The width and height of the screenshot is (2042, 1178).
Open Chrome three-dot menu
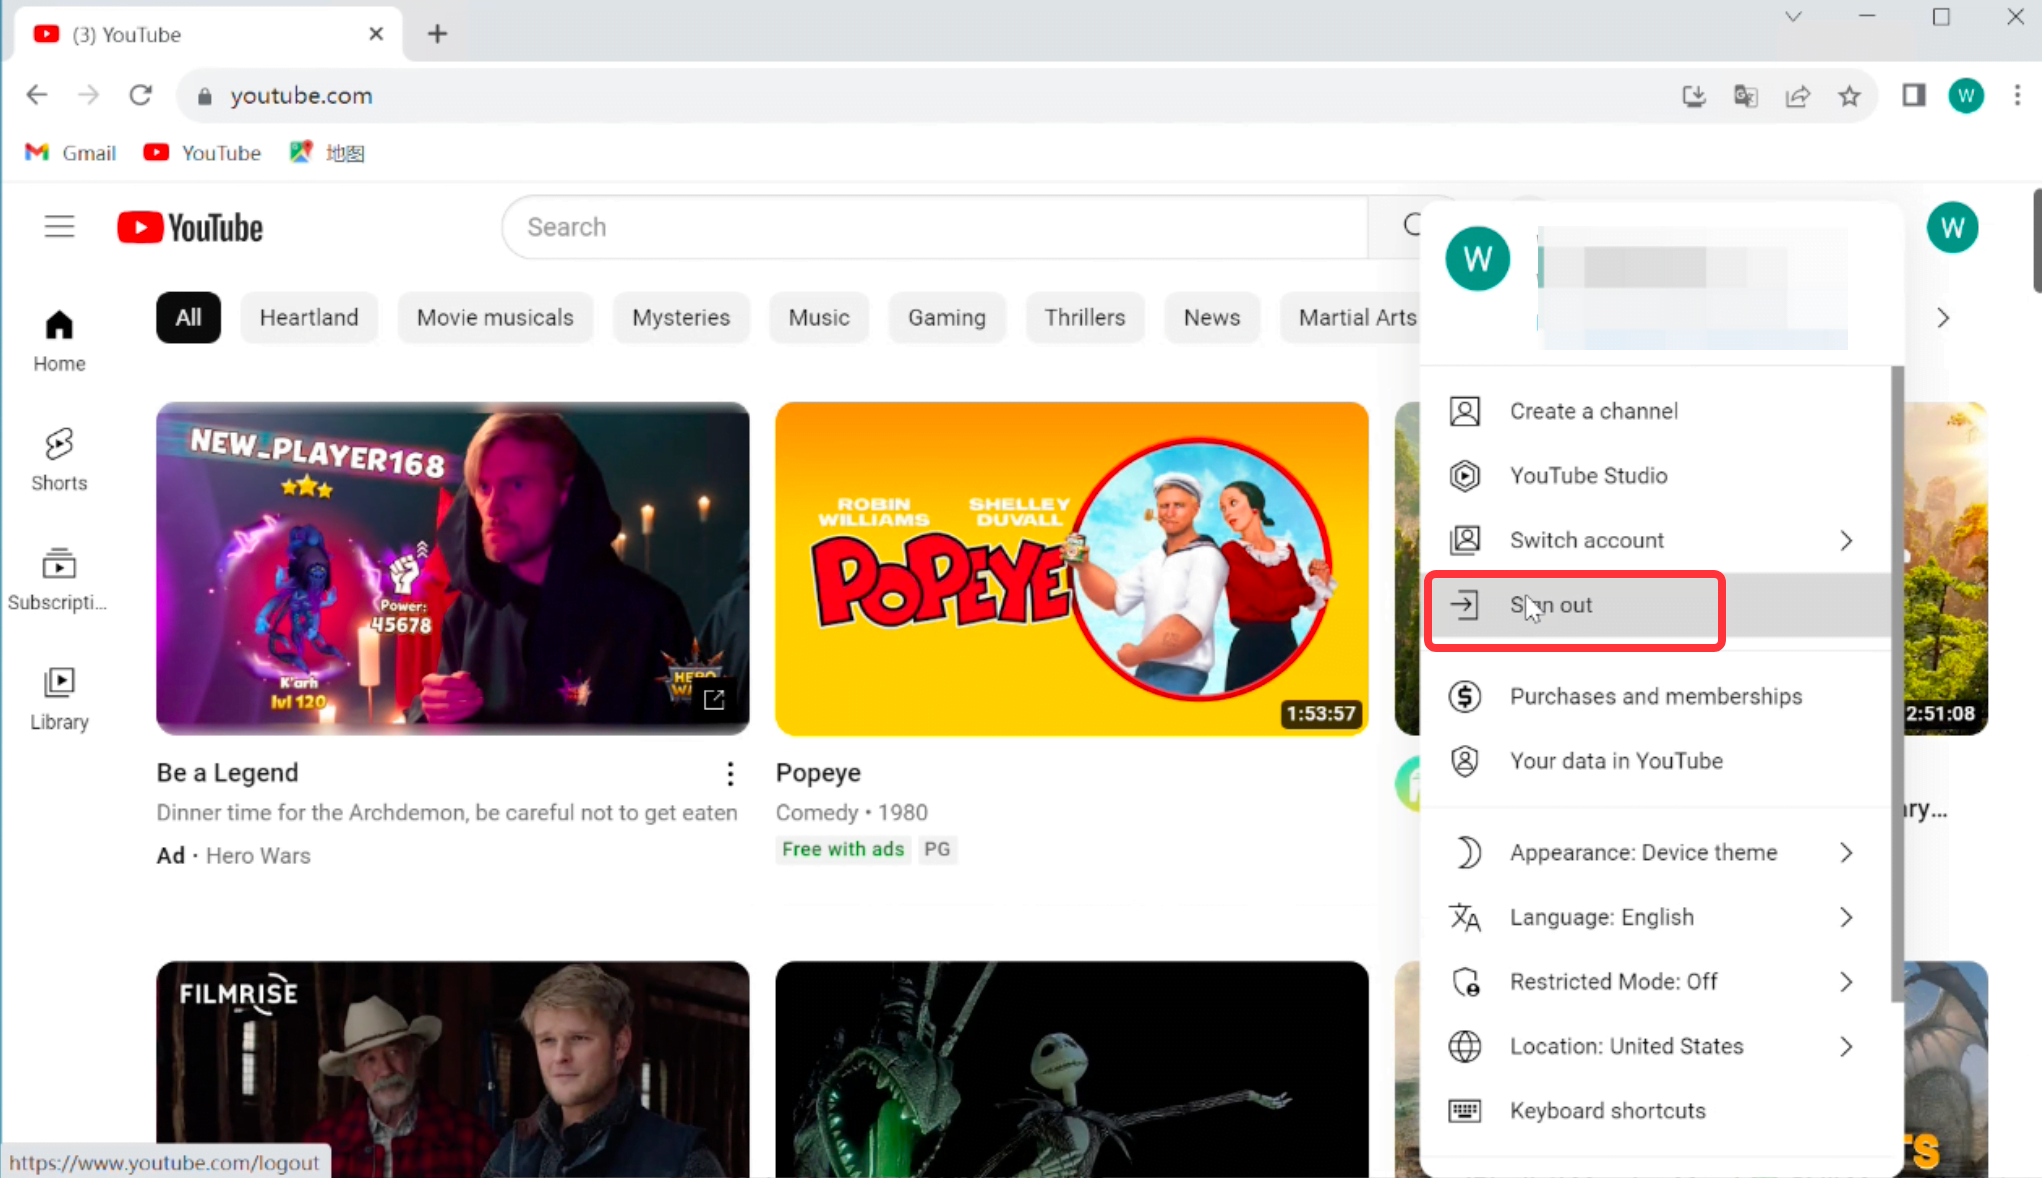pyautogui.click(x=2018, y=96)
